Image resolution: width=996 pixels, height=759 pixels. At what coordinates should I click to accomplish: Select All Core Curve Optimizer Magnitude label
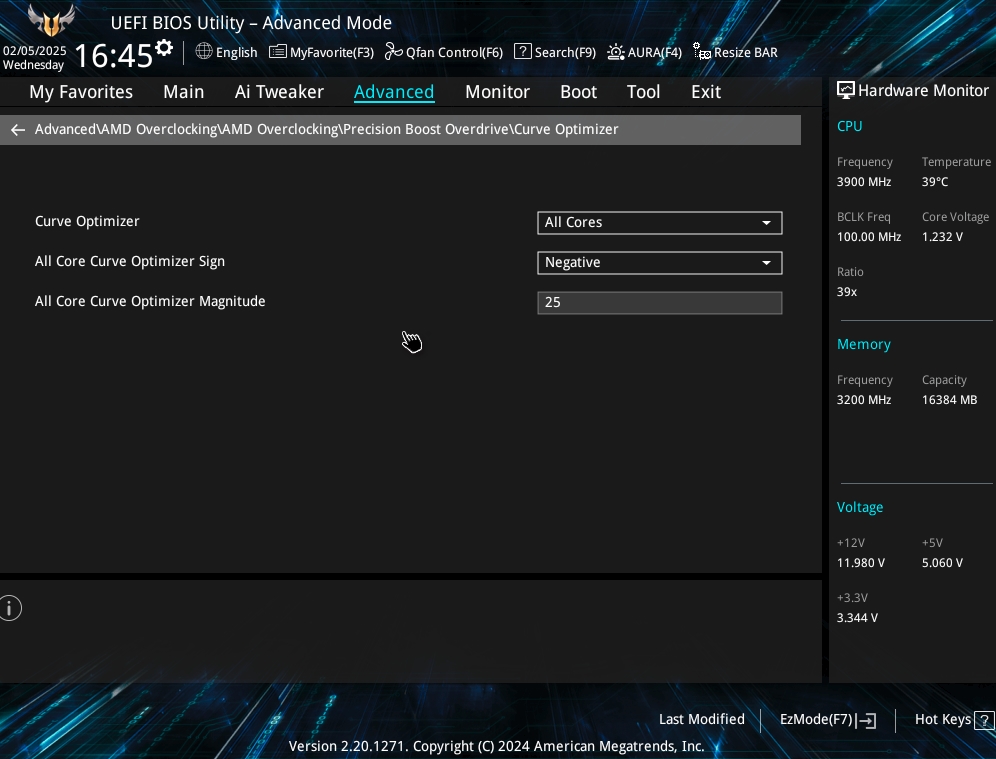(150, 302)
